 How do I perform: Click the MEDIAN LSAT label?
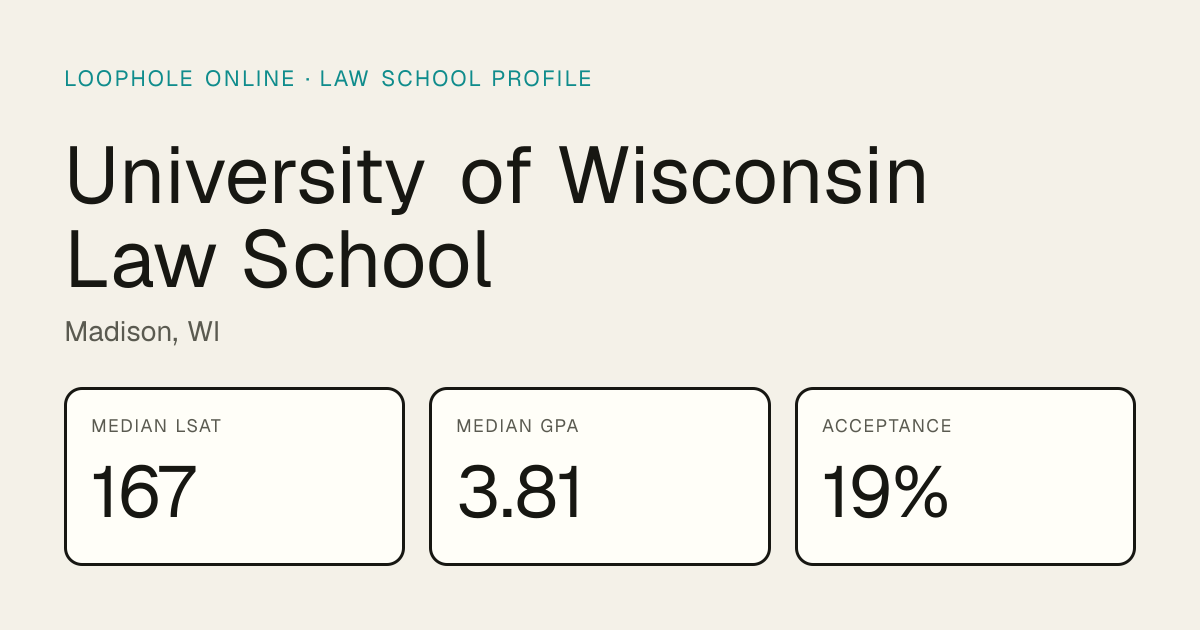pyautogui.click(x=156, y=426)
